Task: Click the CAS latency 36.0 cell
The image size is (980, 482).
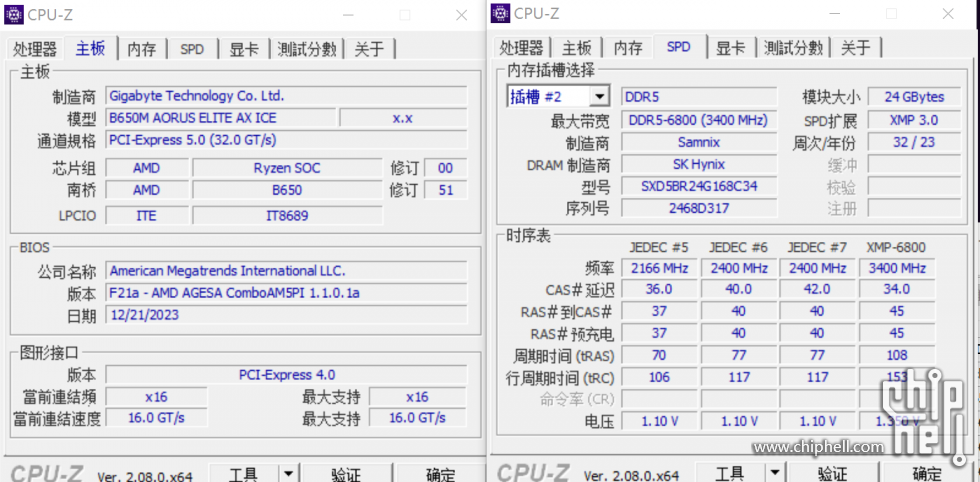Action: [659, 289]
